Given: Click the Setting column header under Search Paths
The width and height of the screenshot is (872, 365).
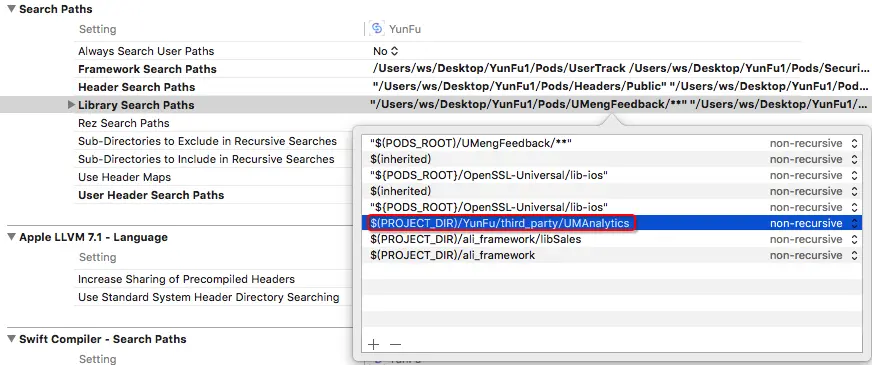Looking at the screenshot, I should 98,29.
